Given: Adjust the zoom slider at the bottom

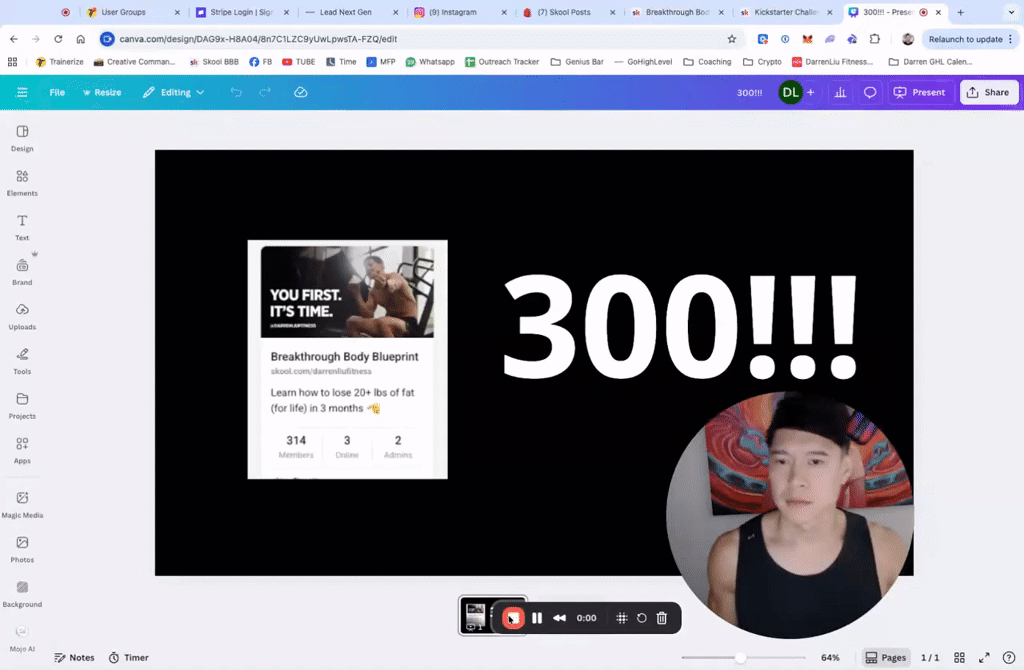Looking at the screenshot, I should click(x=741, y=657).
